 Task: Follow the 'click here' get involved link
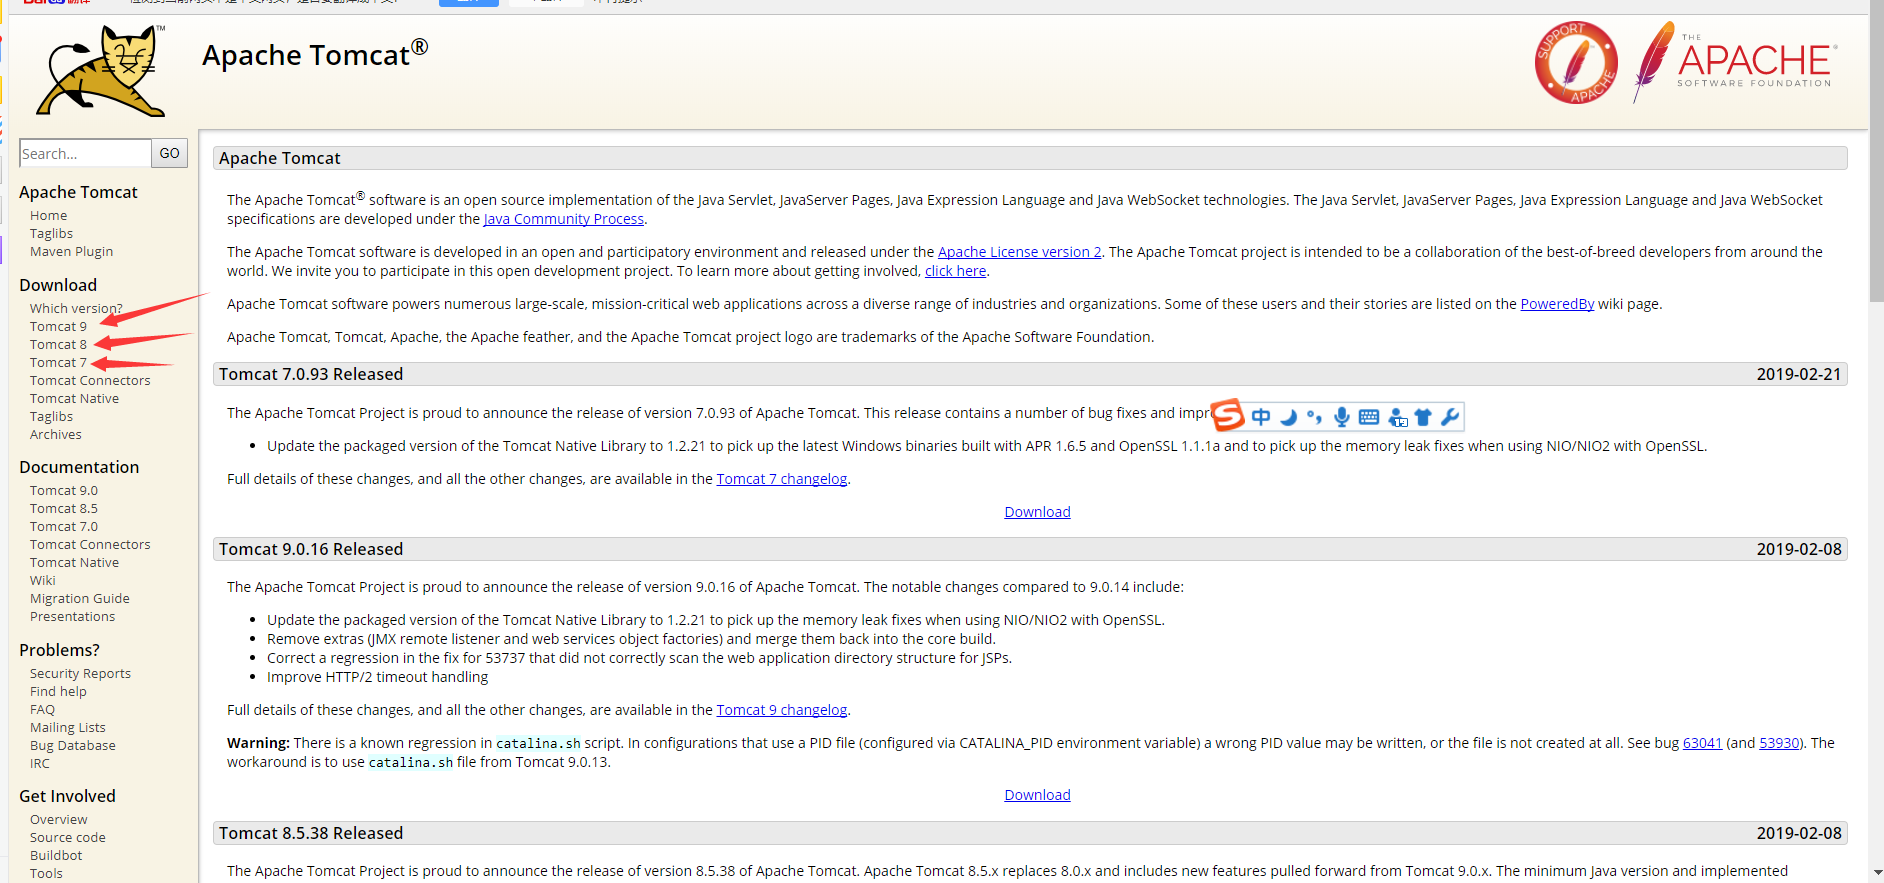pos(955,271)
